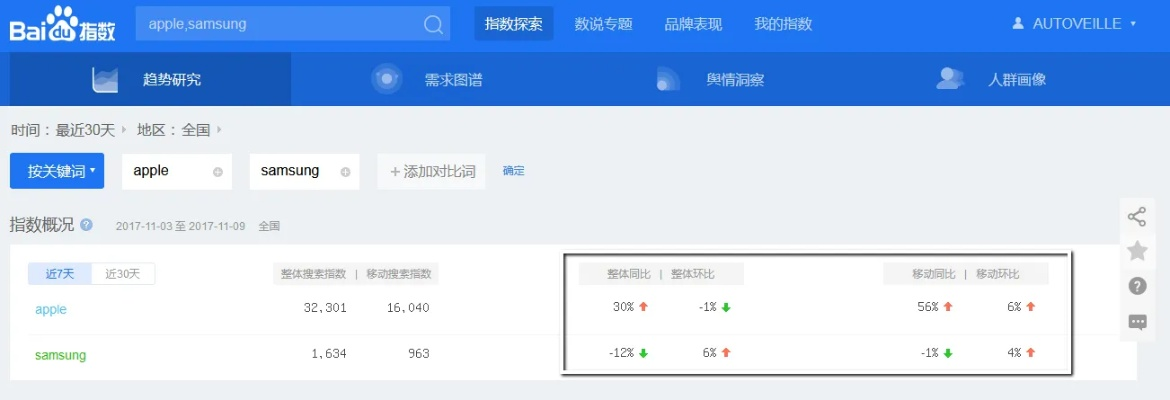The image size is (1170, 400).
Task: Open the AUTOVEILLE account dropdown
Action: tap(1074, 24)
